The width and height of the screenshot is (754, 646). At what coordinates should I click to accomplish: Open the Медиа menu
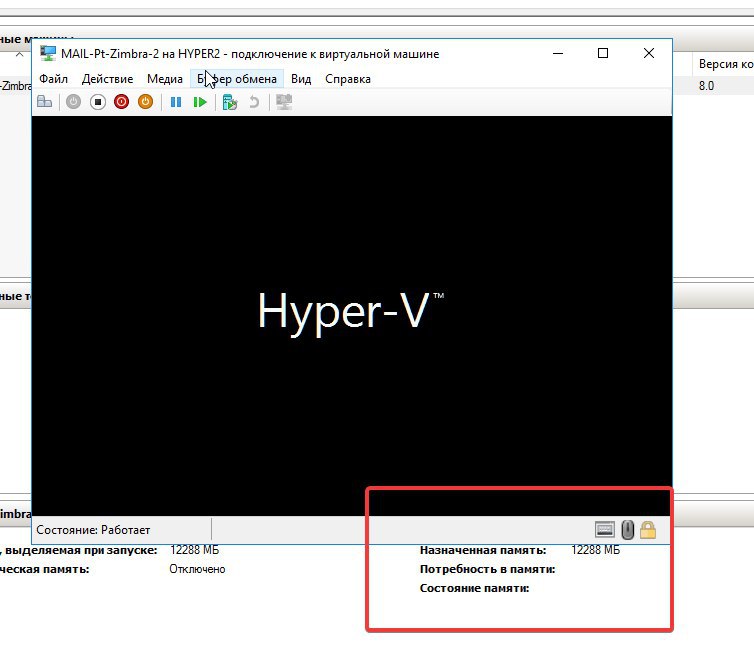coord(165,79)
